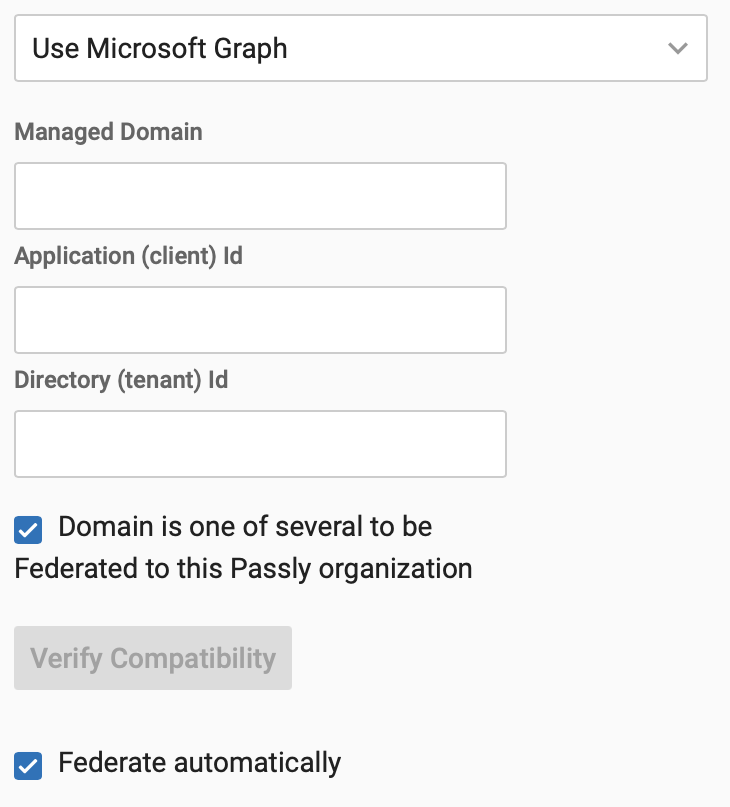The image size is (730, 807).
Task: Click the Application (client) Id label
Action: coord(128,256)
